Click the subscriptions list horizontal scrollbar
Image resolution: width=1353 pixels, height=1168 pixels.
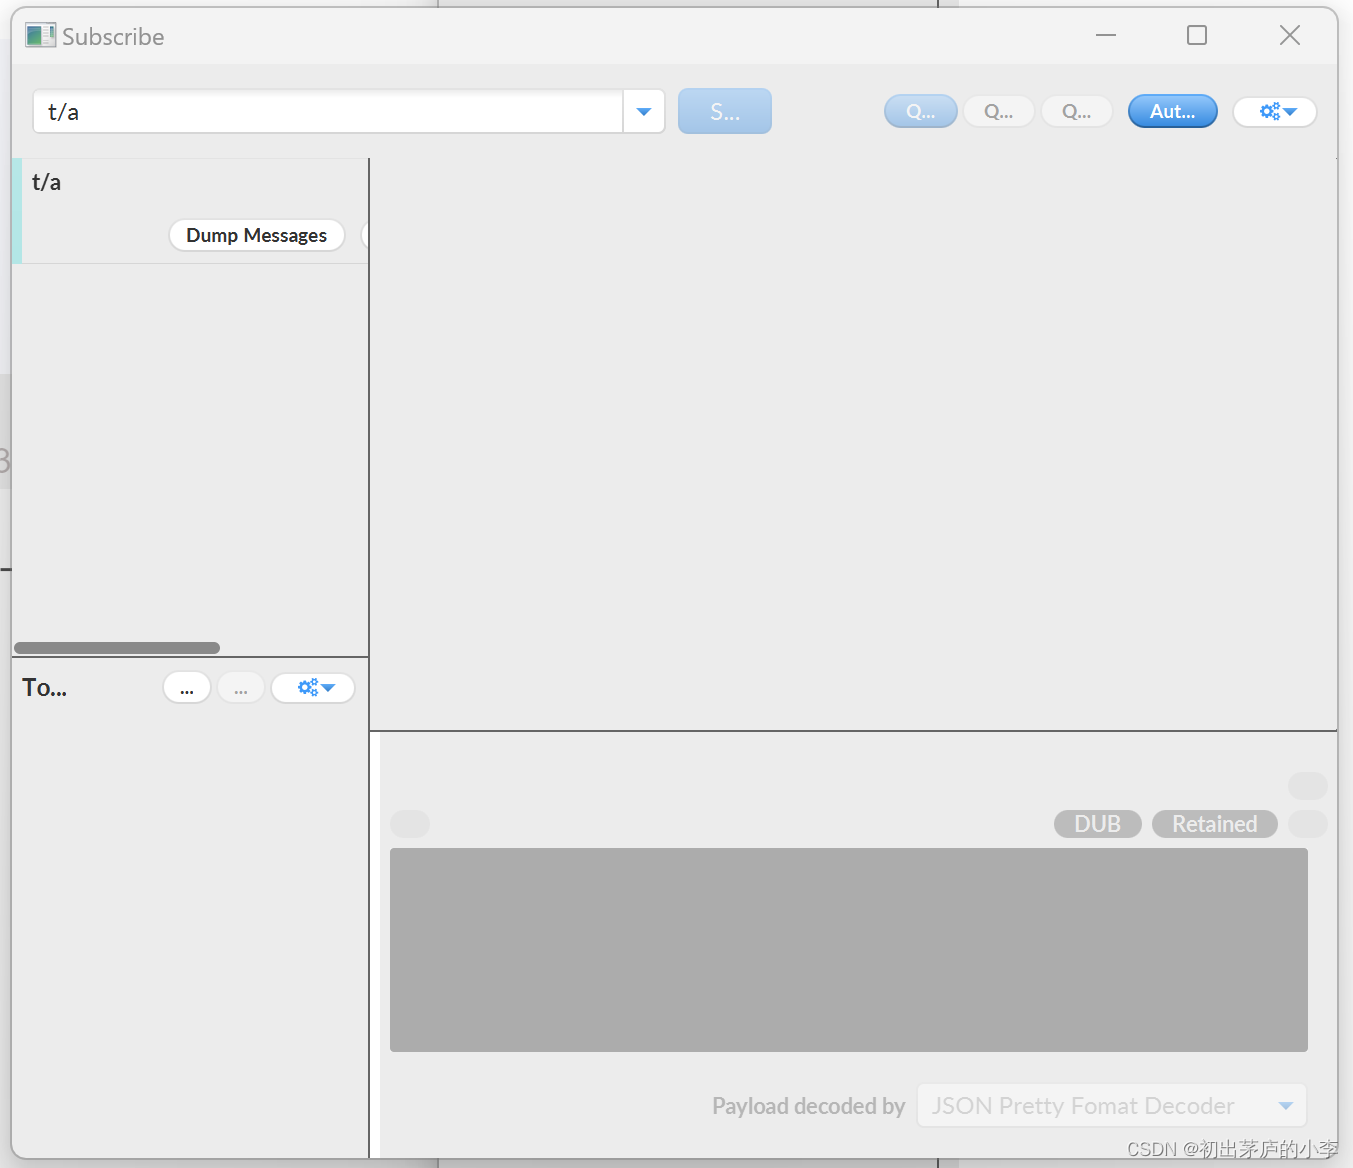(x=117, y=648)
